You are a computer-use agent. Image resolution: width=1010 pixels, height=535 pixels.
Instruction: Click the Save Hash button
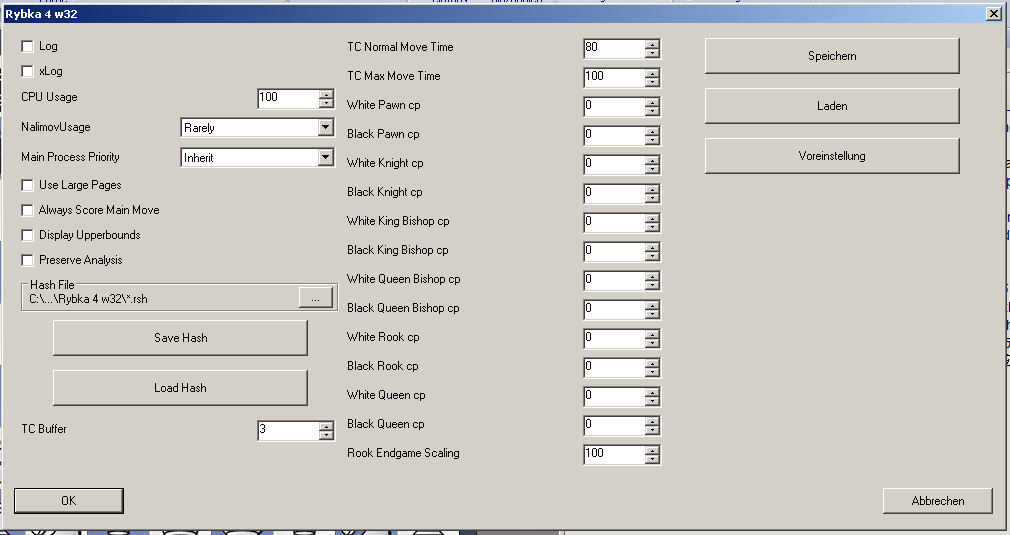180,338
